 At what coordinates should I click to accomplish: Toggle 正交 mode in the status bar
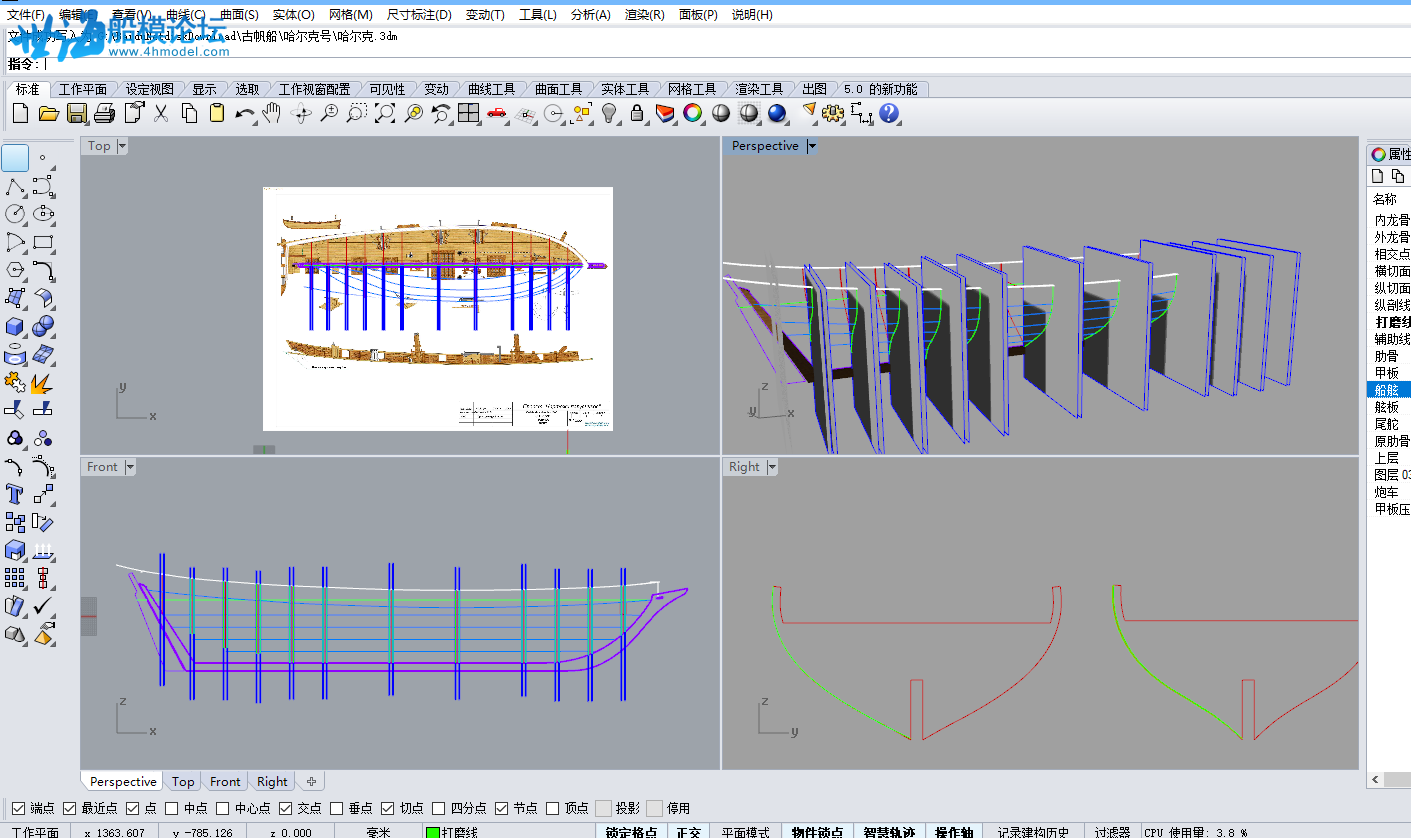tap(688, 832)
